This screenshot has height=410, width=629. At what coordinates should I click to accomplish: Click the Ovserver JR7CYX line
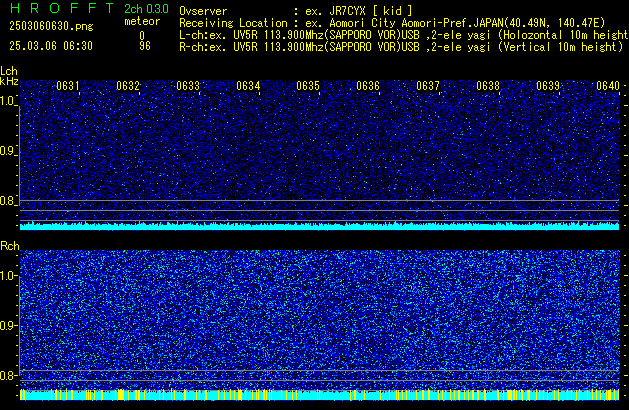click(x=296, y=11)
